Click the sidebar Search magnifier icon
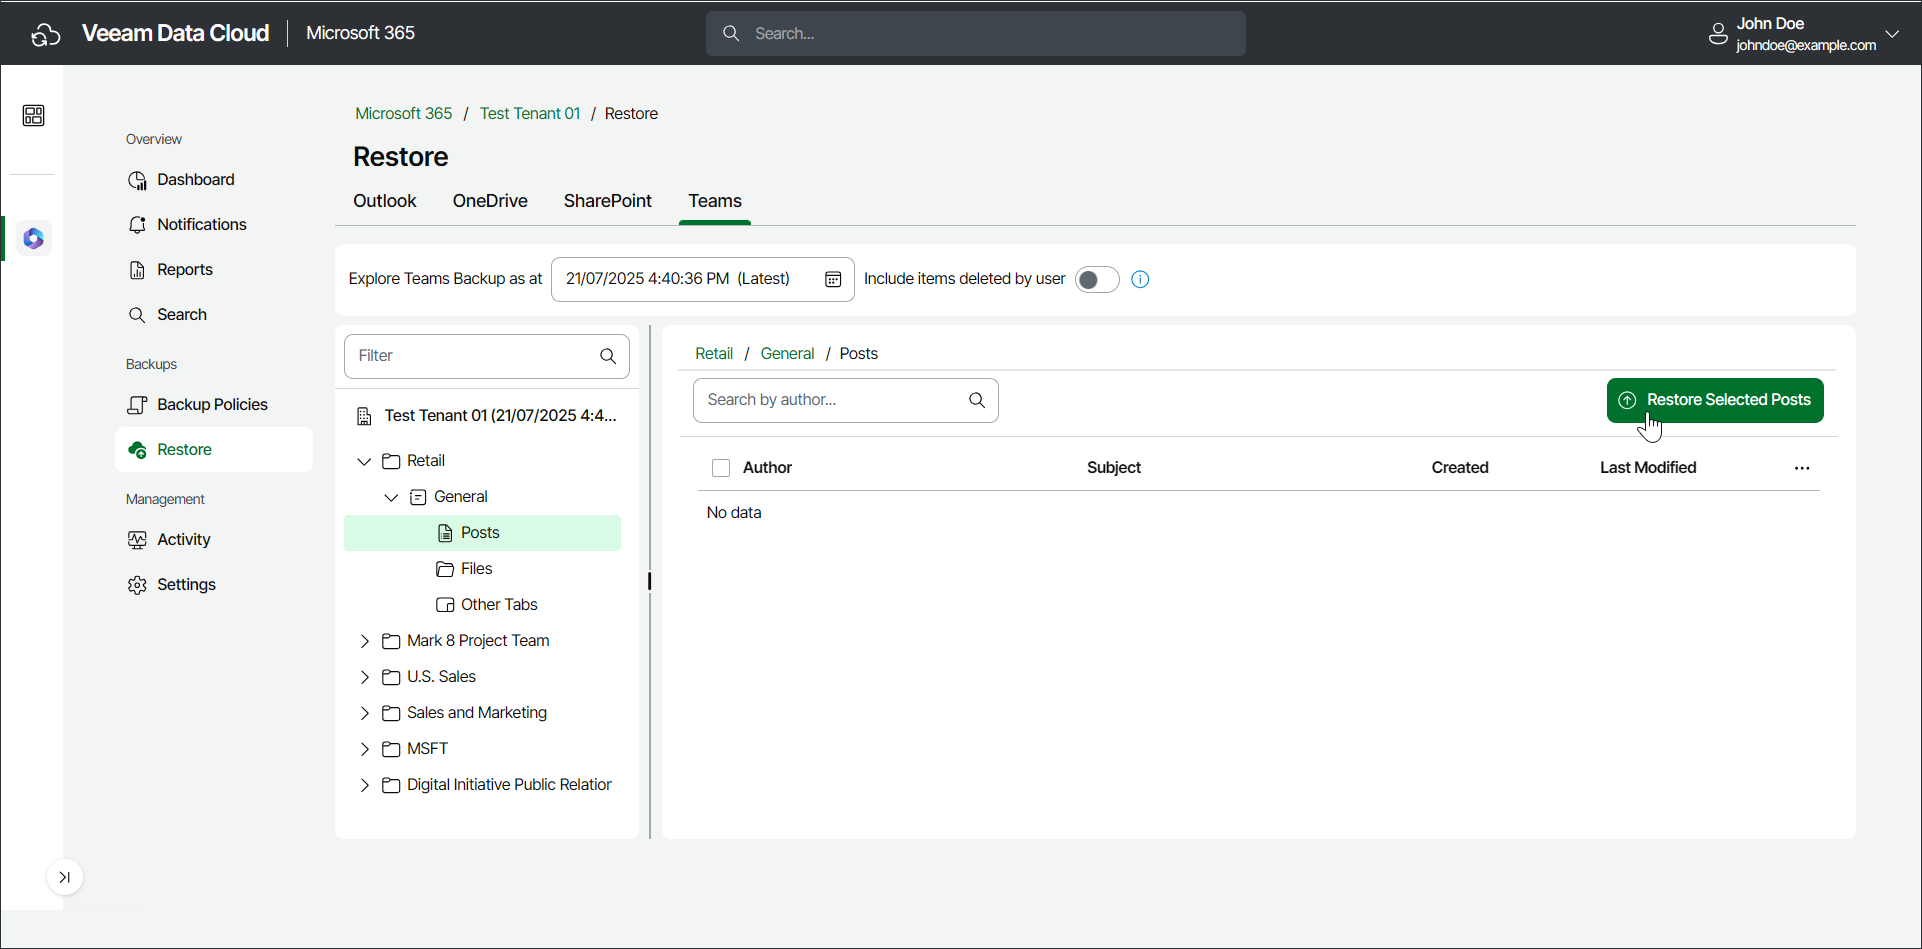This screenshot has width=1922, height=949. coord(137,315)
